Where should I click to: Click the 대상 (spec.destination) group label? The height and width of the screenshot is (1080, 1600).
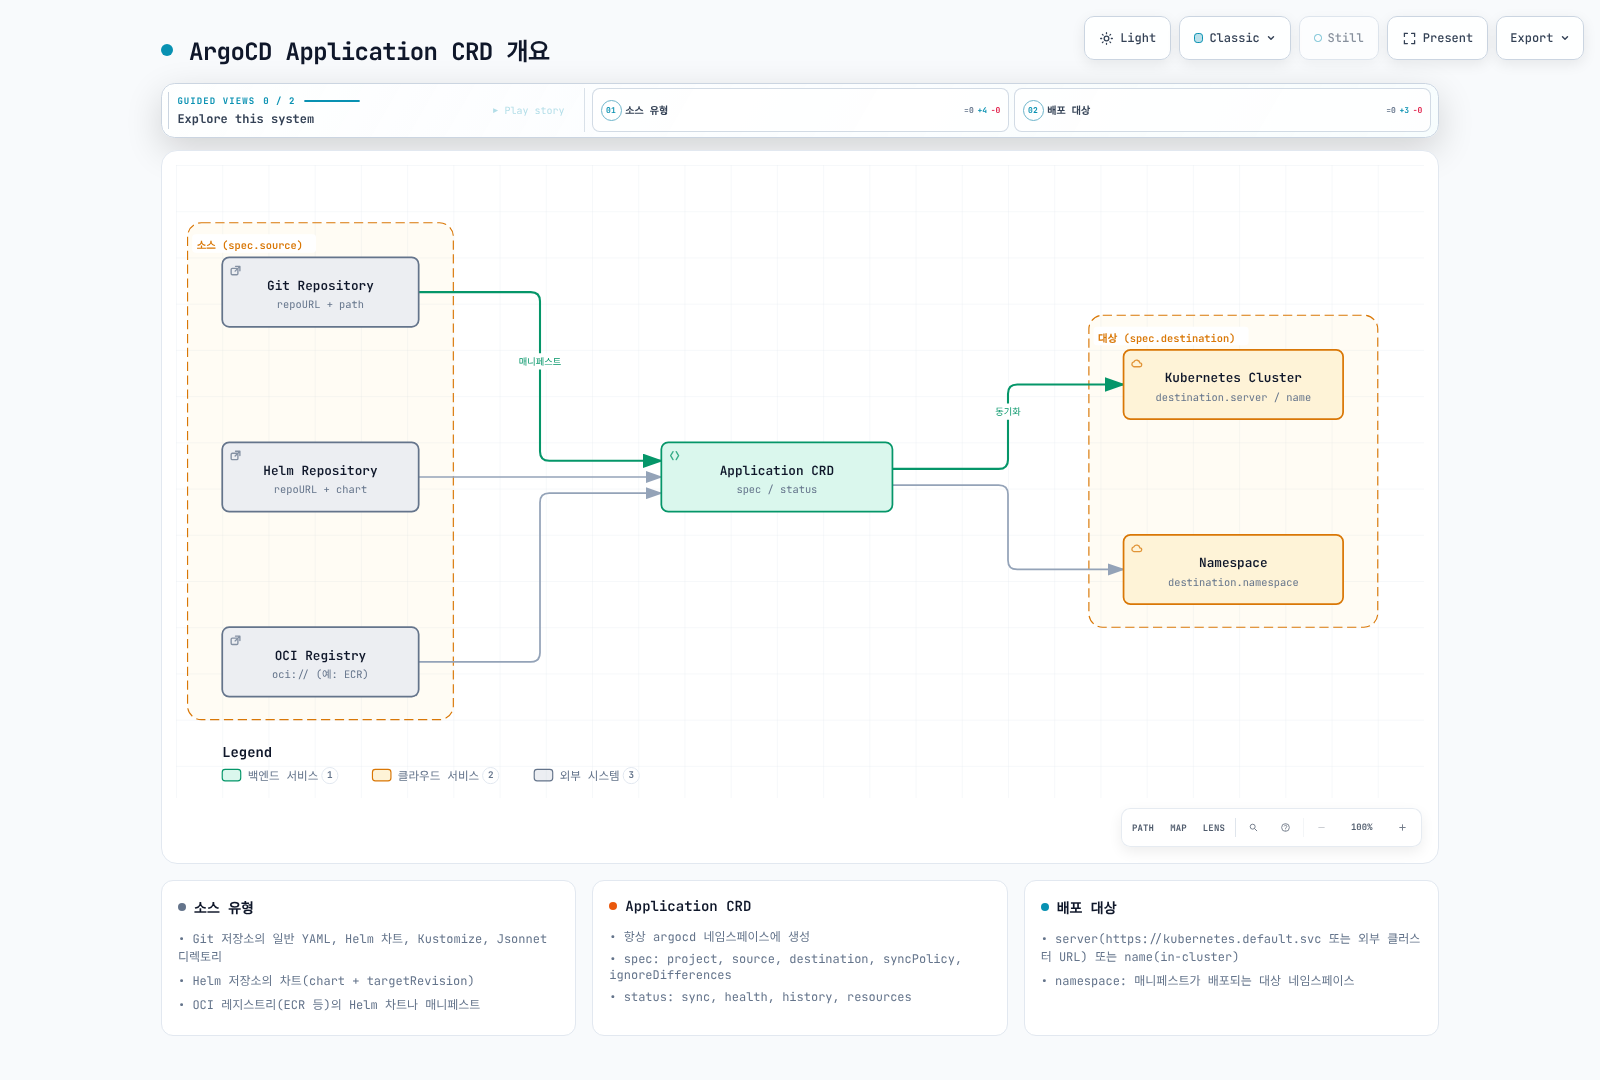coord(1166,339)
